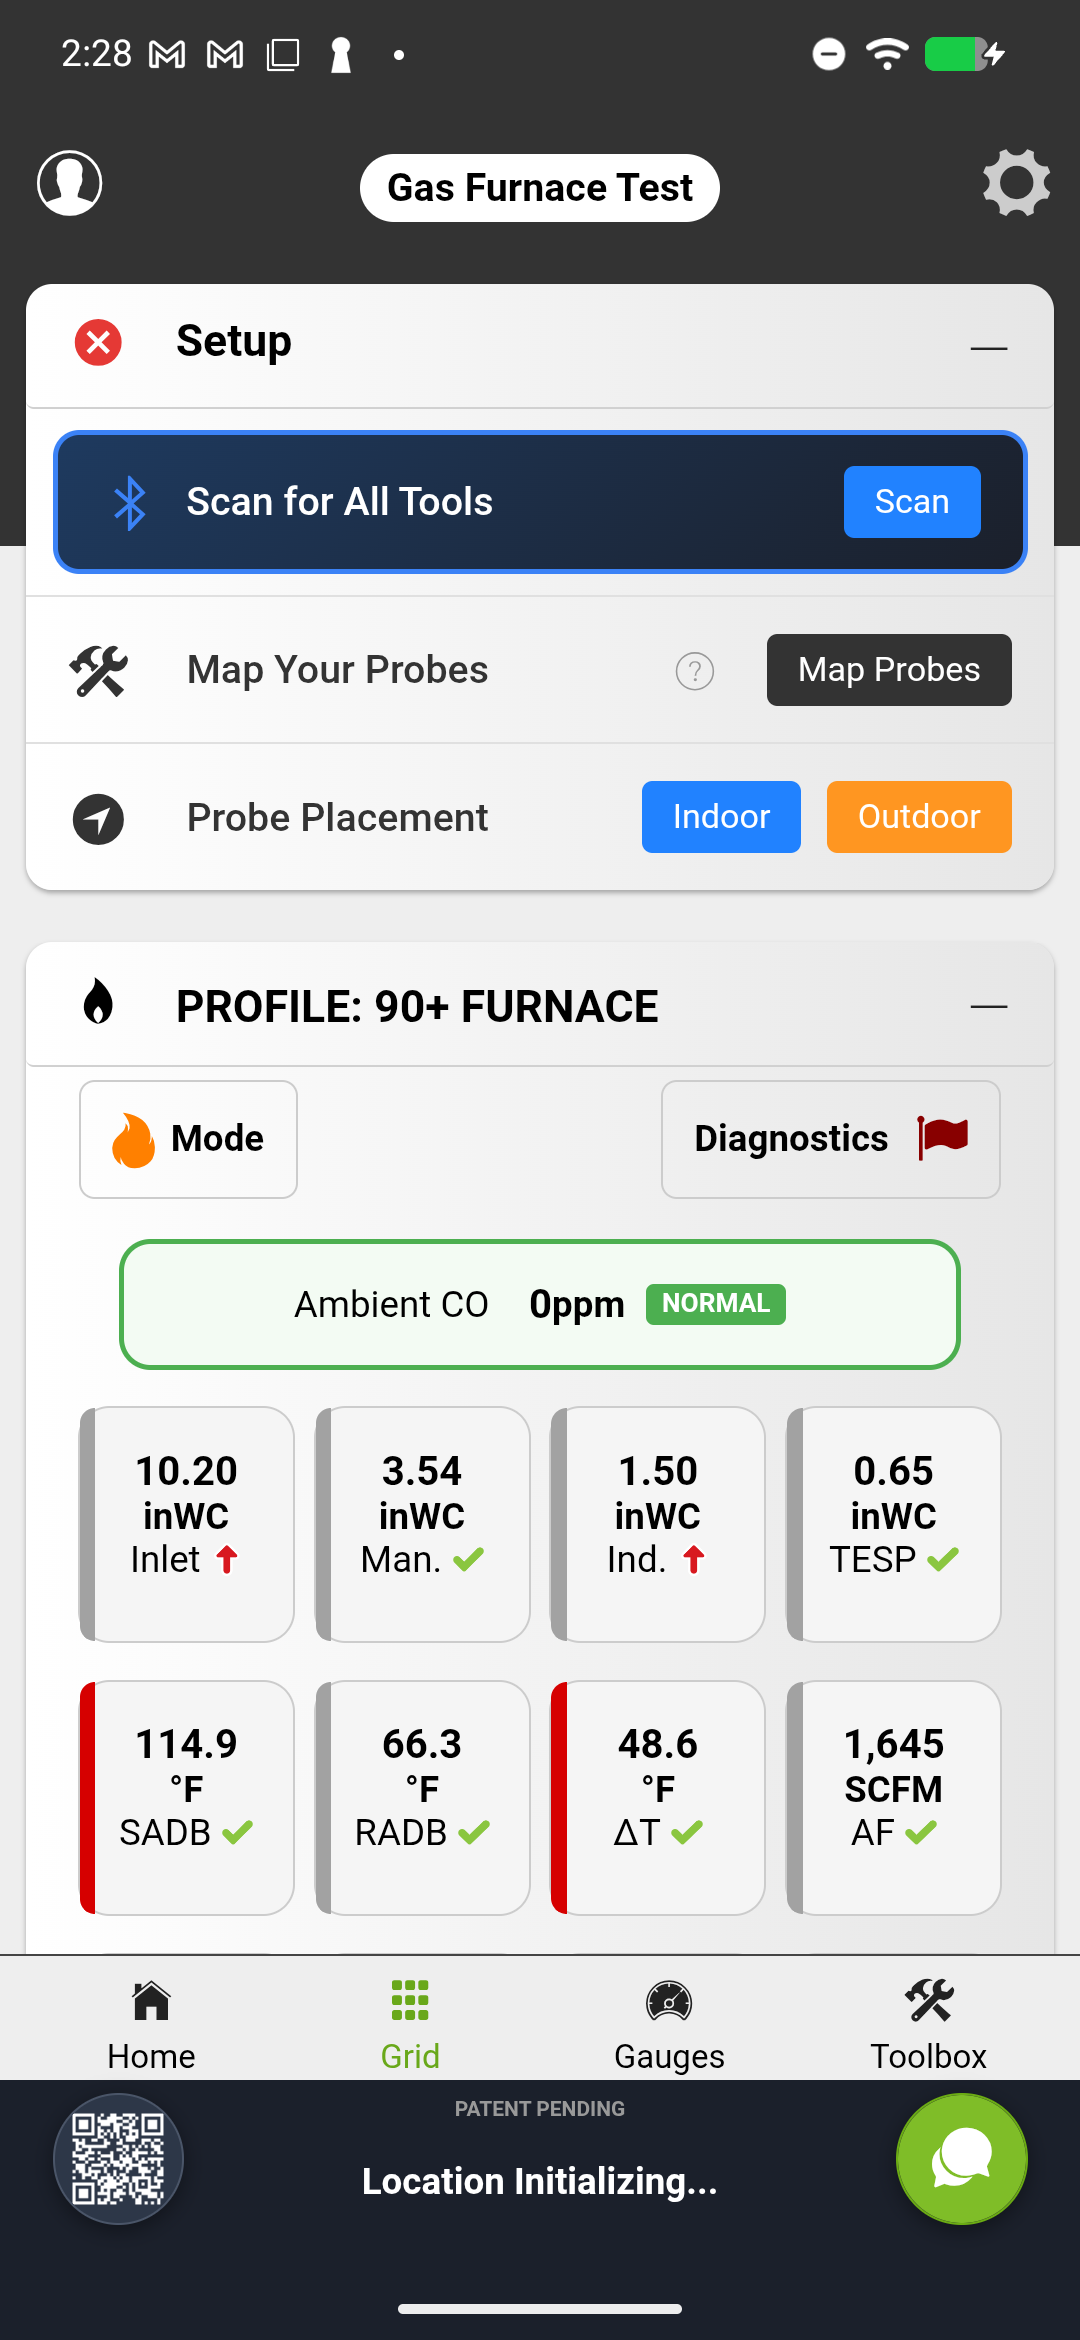Select the 48.6 °F ΔT tile
The image size is (1080, 2340).
click(x=658, y=1798)
